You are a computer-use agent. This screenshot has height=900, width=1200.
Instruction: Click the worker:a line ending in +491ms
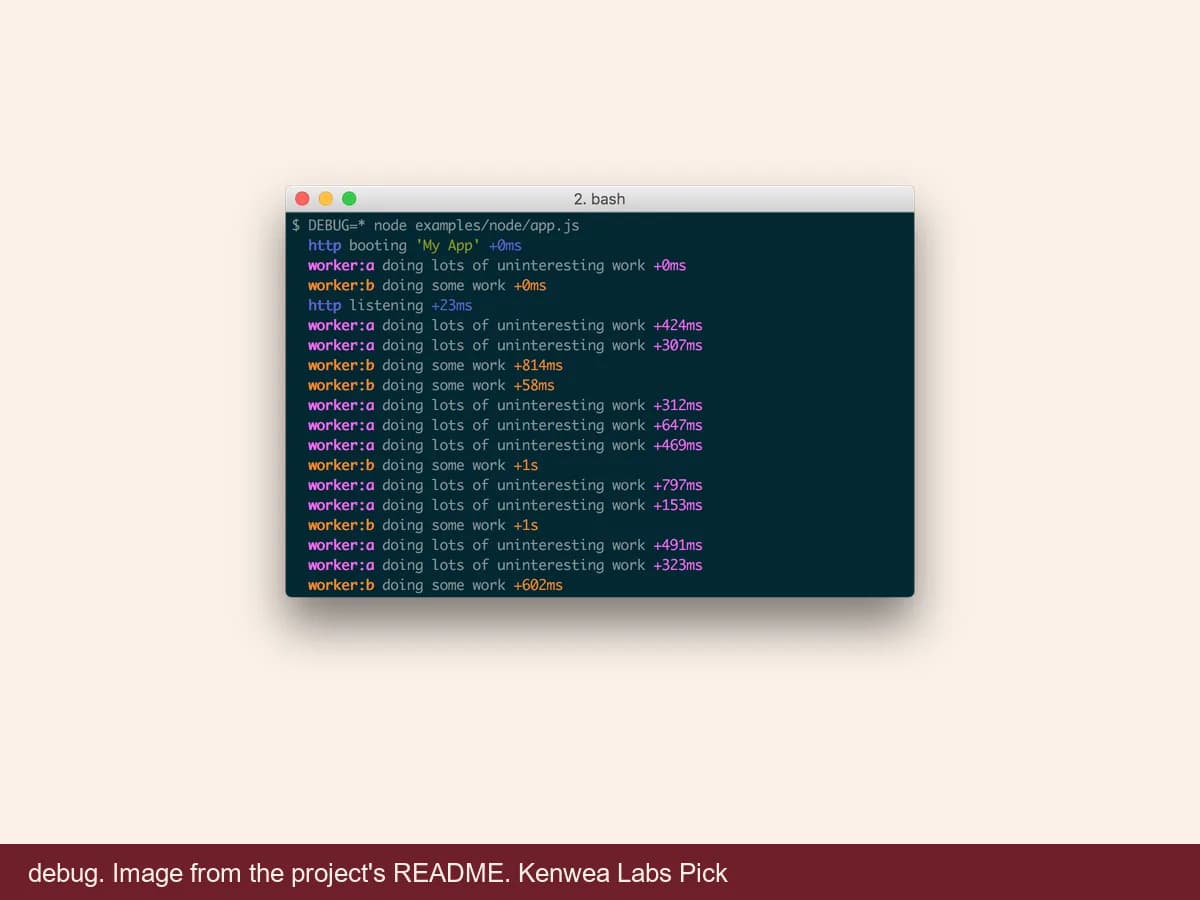[505, 545]
